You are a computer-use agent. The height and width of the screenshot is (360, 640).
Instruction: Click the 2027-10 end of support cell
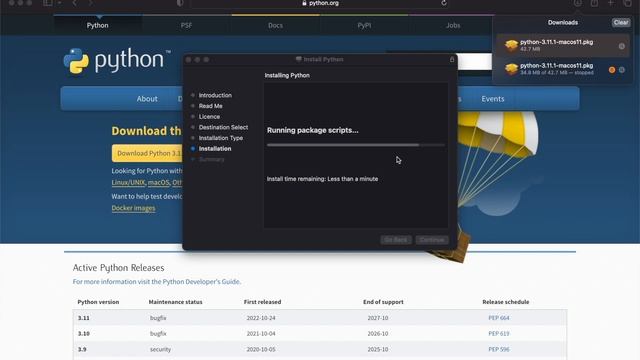tap(378, 318)
